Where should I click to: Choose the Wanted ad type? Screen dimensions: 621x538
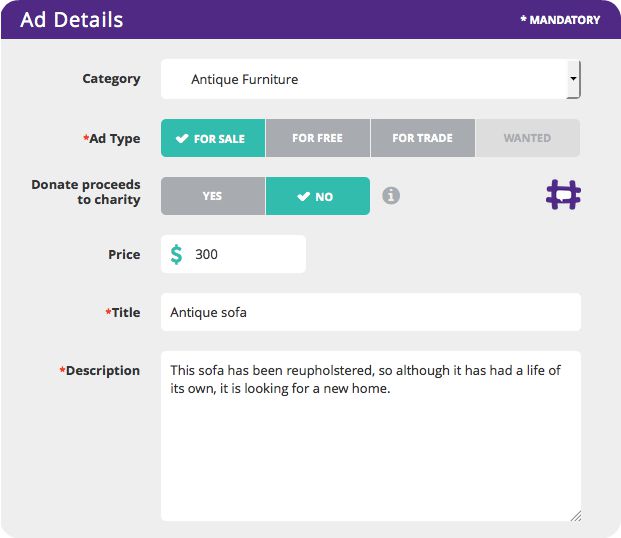coord(527,138)
